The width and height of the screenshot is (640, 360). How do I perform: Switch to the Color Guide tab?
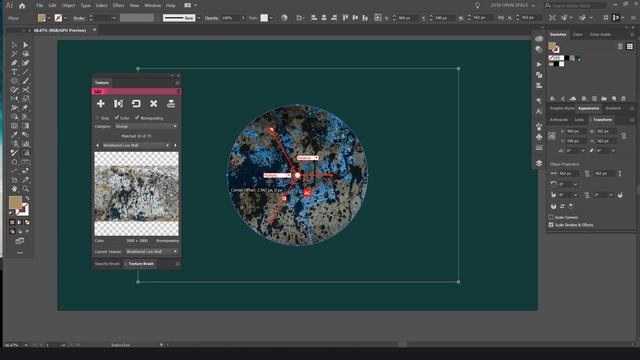pos(600,35)
